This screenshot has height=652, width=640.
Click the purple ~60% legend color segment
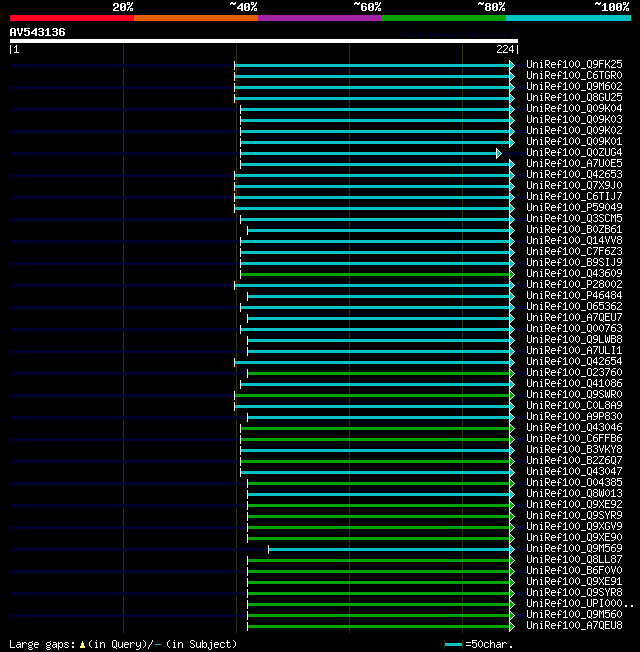tap(320, 18)
